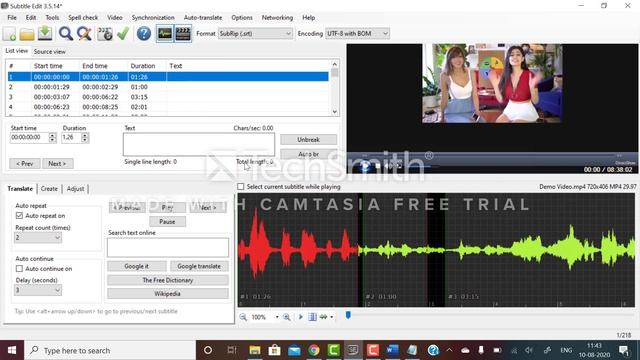Open Visual sync clapperboard-clock icon
The height and width of the screenshot is (360, 640).
tap(105, 33)
